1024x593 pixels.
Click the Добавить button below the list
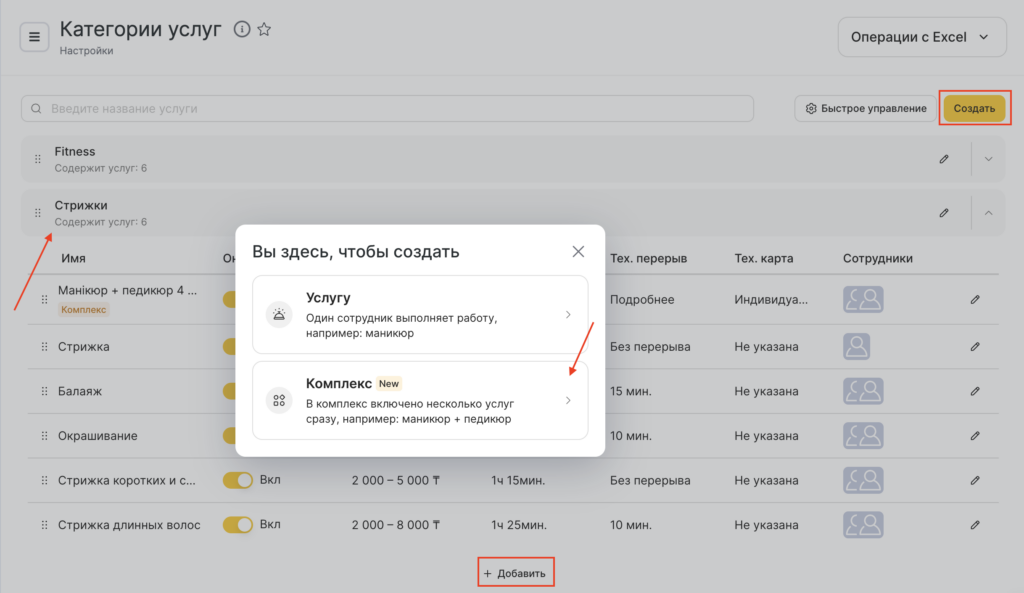coord(515,573)
